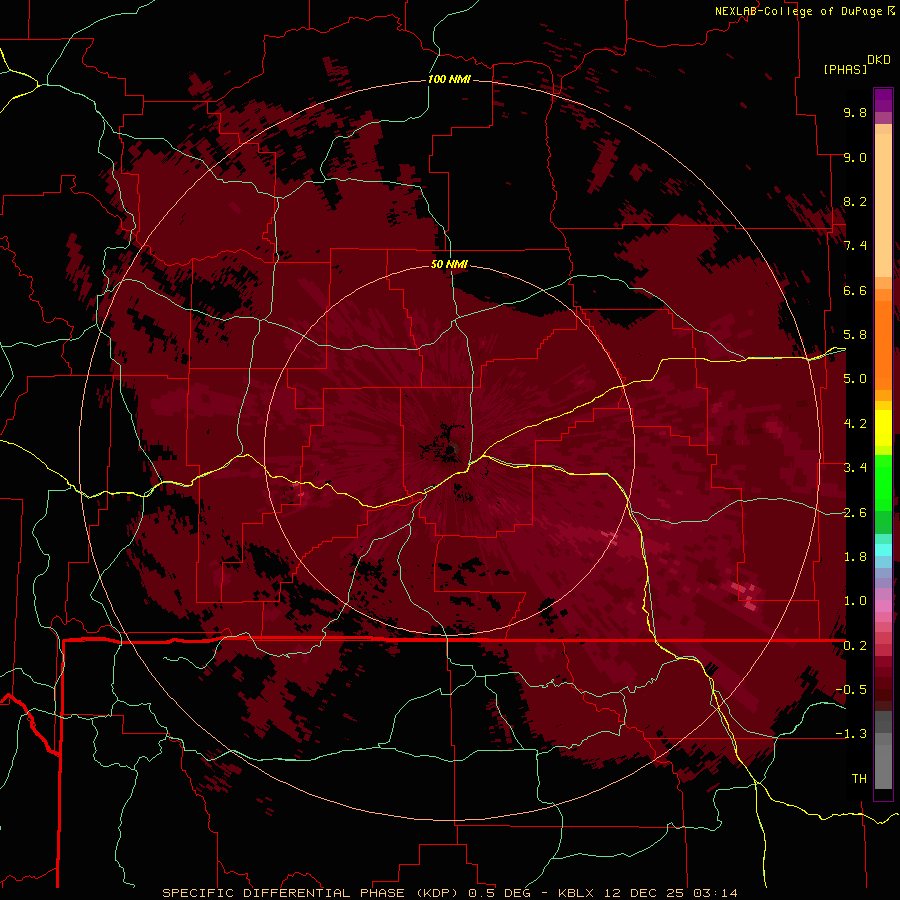Image resolution: width=900 pixels, height=900 pixels.
Task: Click the 0.2 value on the color scale
Action: point(855,646)
